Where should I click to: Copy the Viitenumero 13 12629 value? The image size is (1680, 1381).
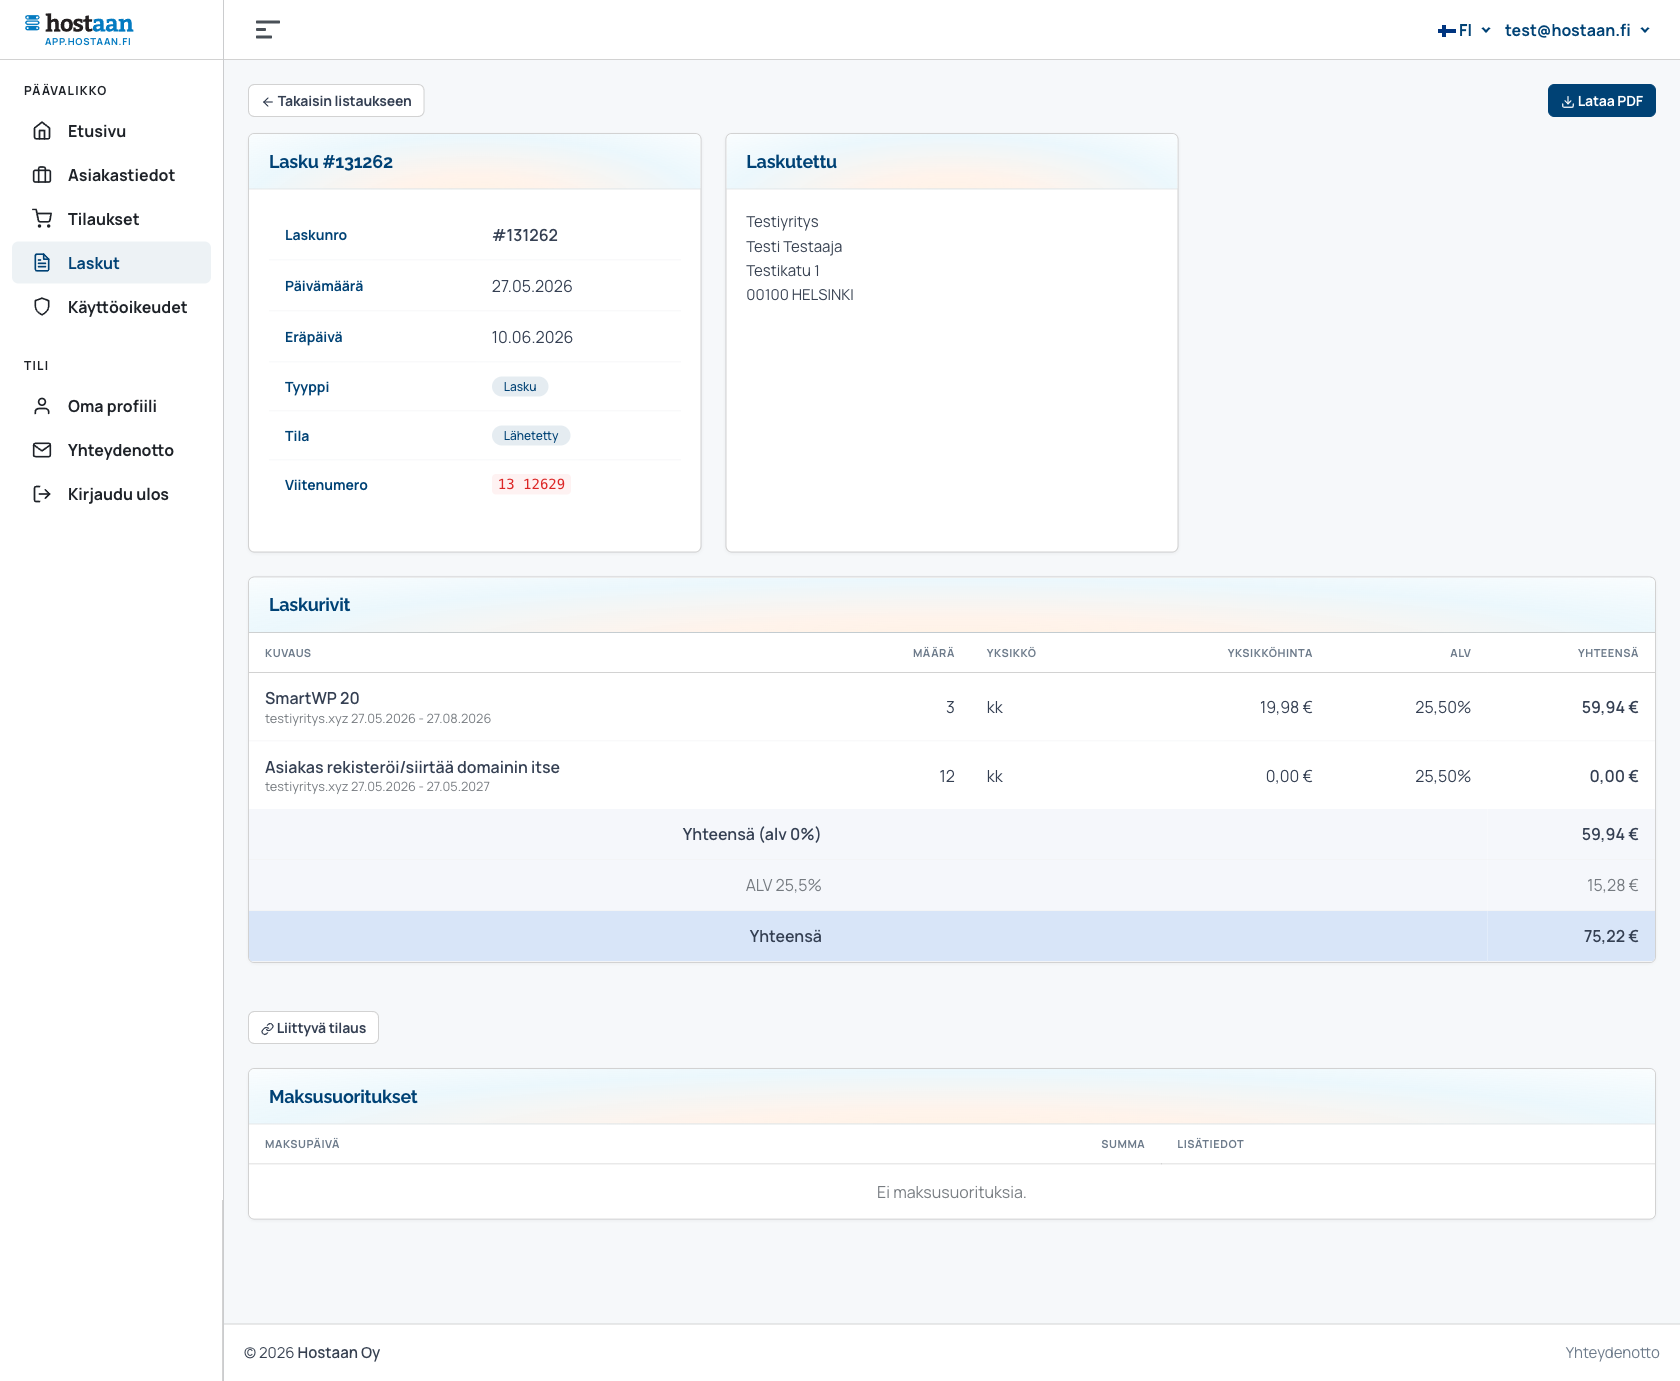[x=531, y=484]
